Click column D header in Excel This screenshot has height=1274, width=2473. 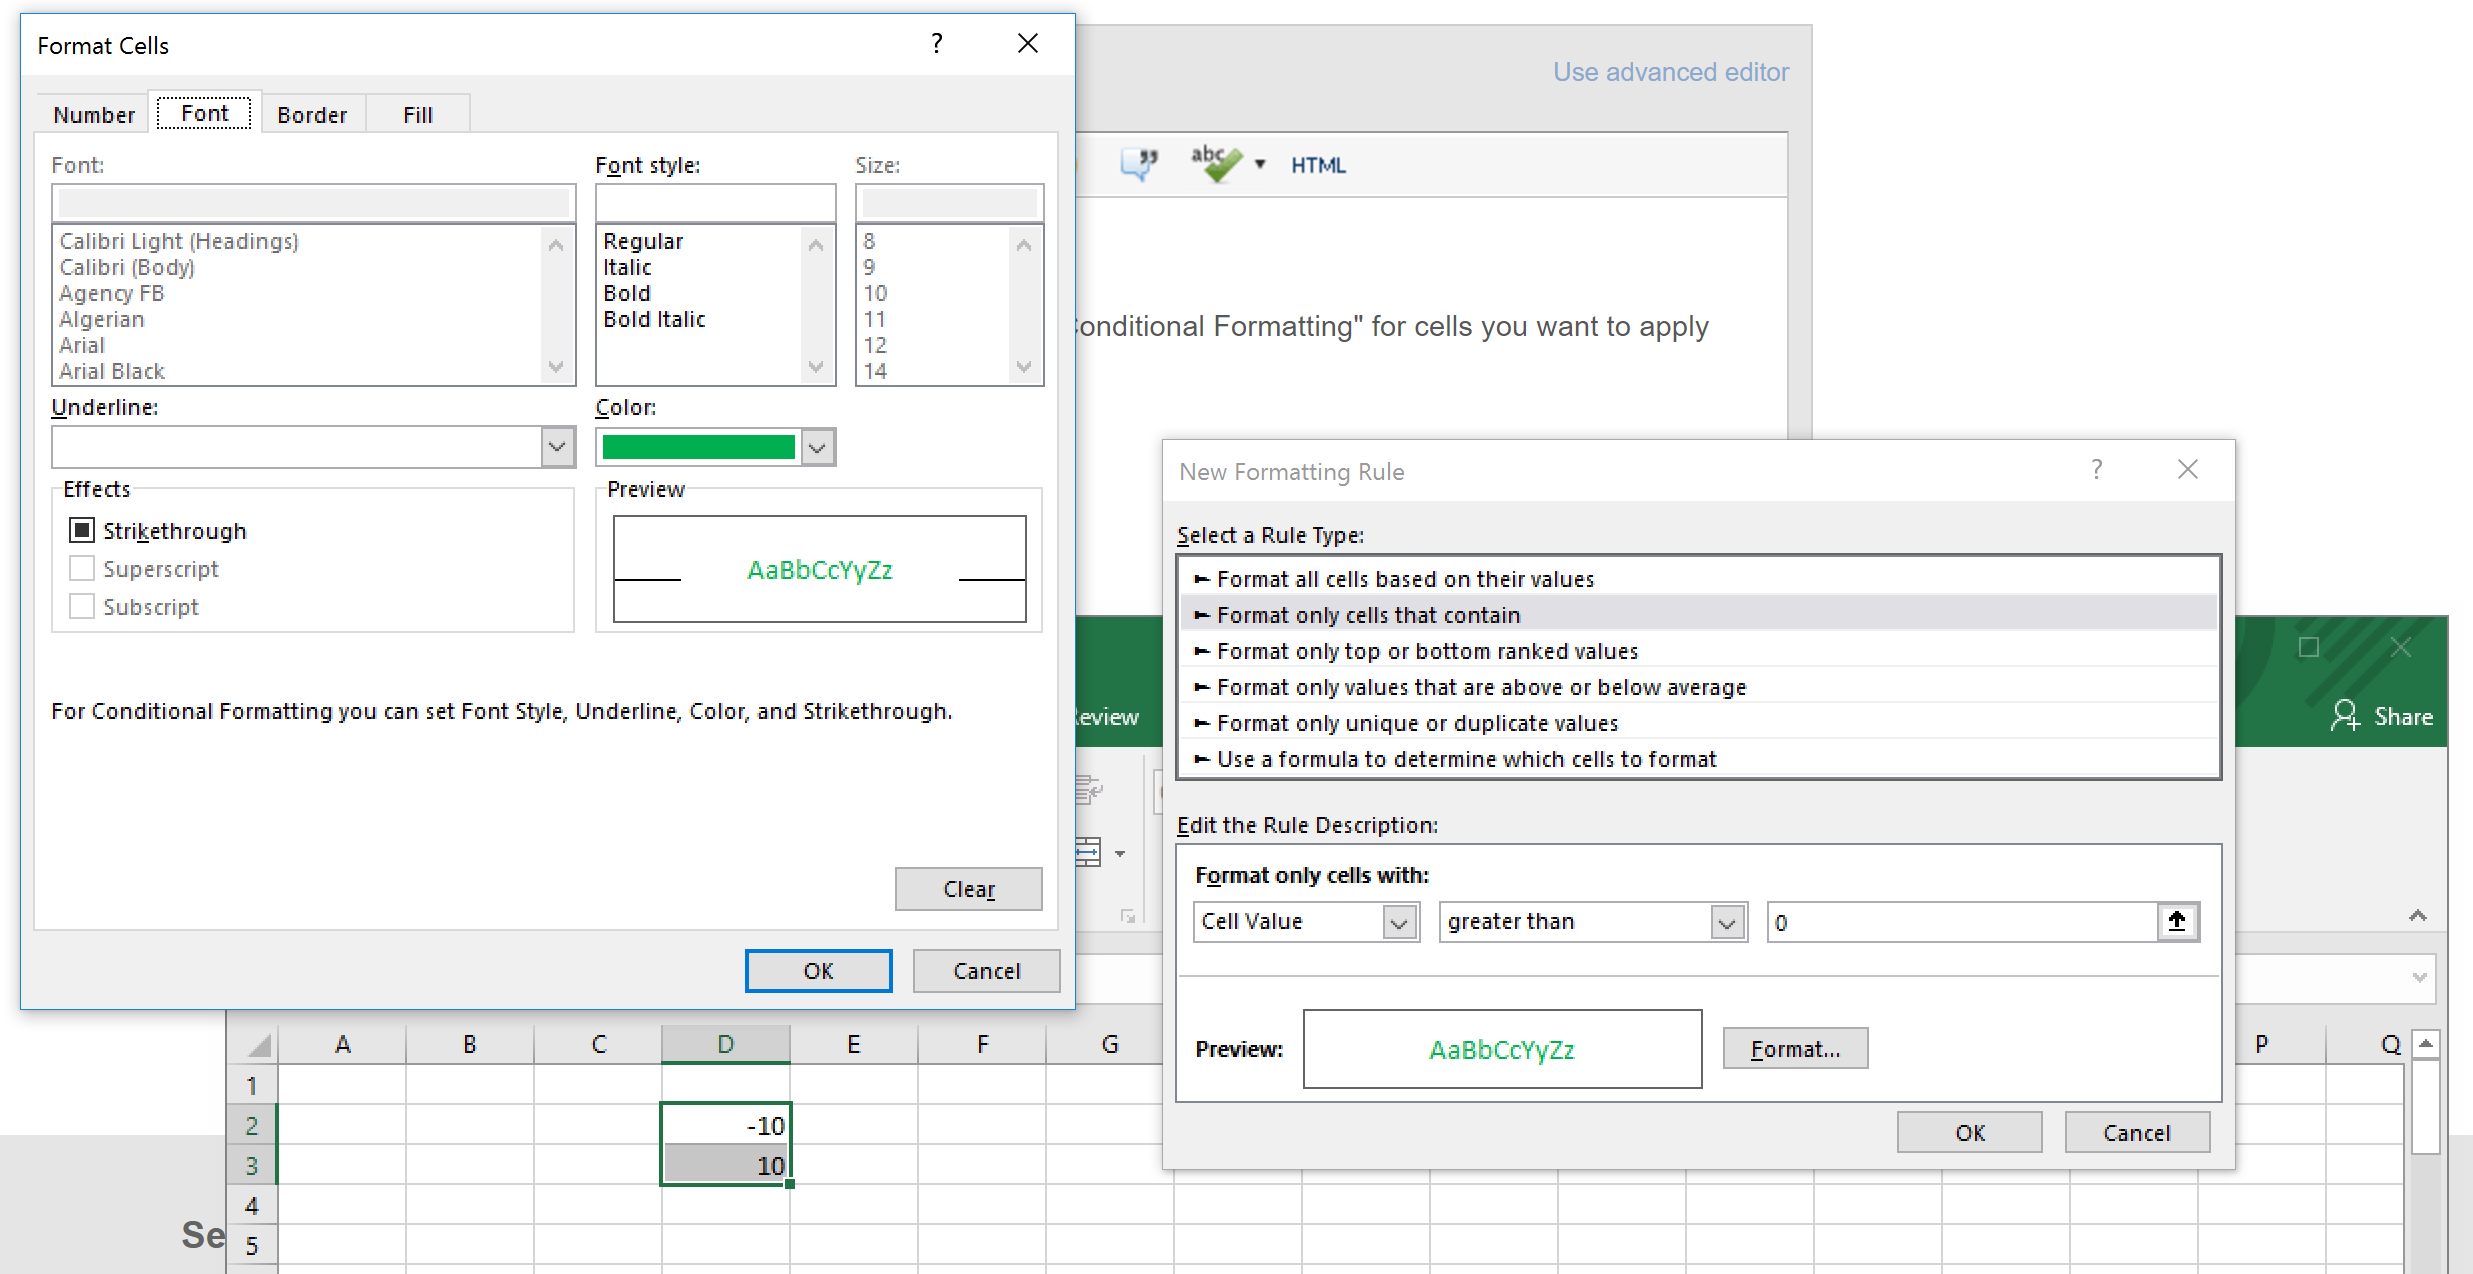point(726,1044)
